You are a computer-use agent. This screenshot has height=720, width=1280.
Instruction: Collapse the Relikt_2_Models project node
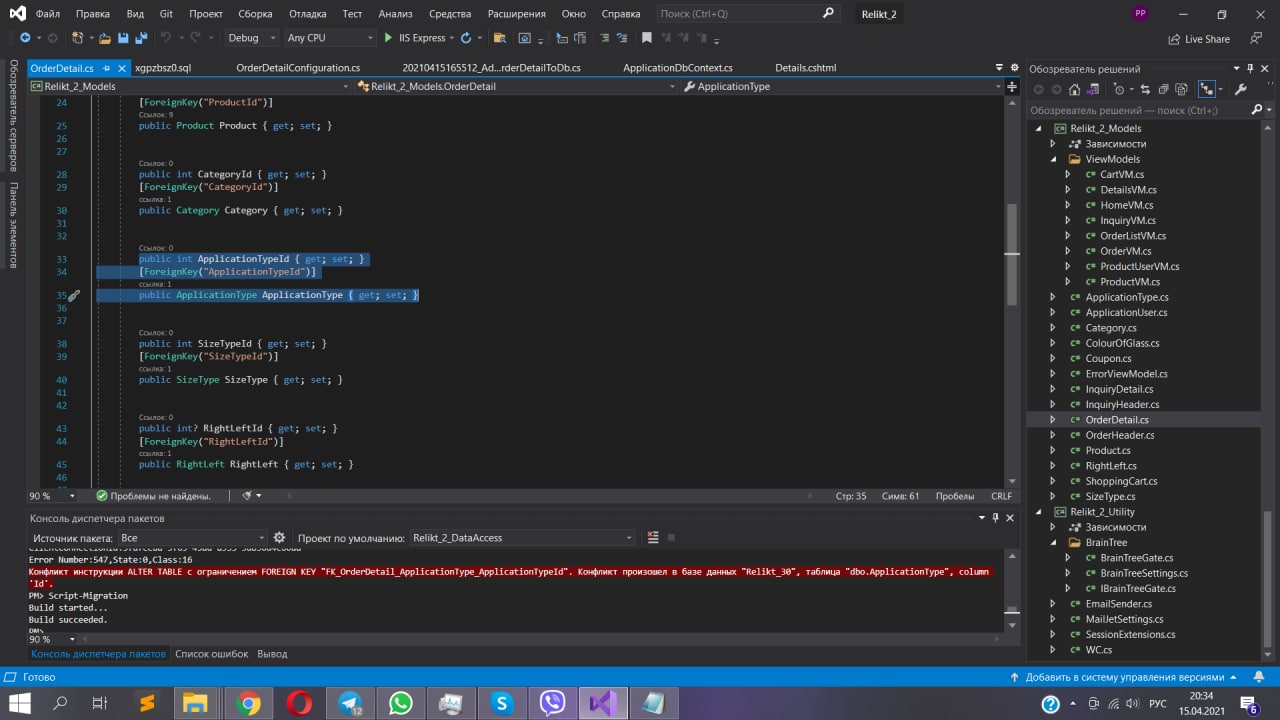click(1038, 129)
